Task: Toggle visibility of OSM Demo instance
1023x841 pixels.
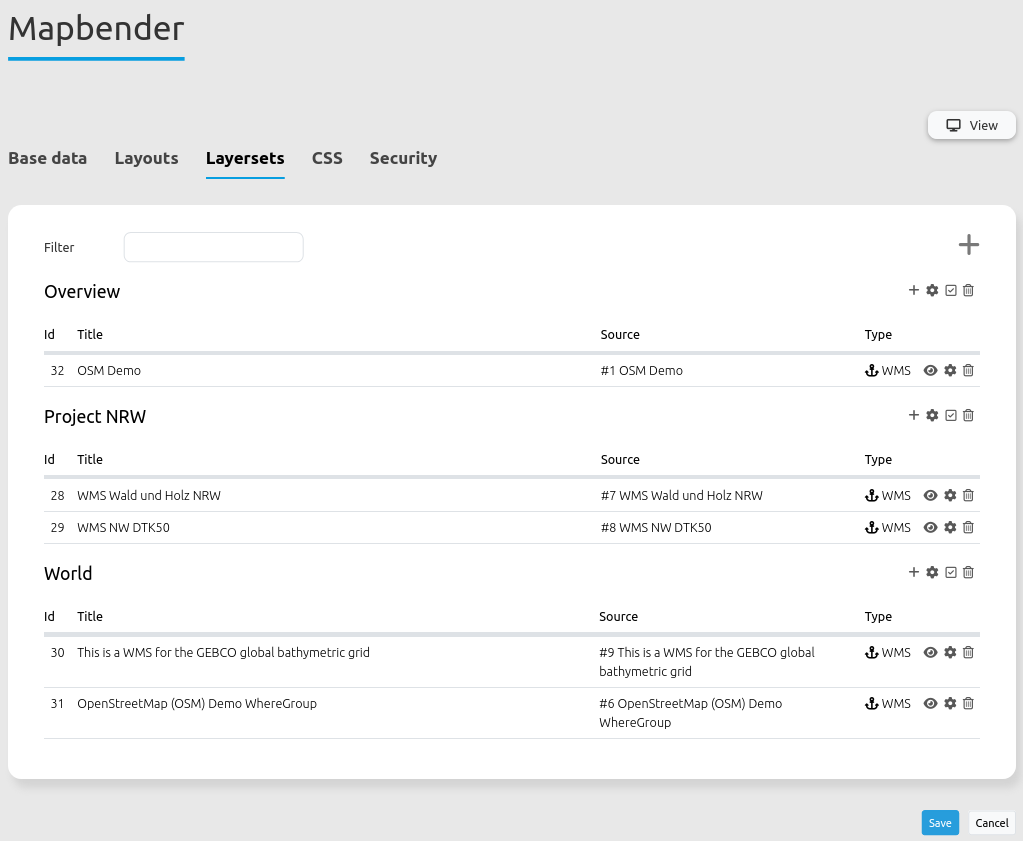Action: (930, 370)
